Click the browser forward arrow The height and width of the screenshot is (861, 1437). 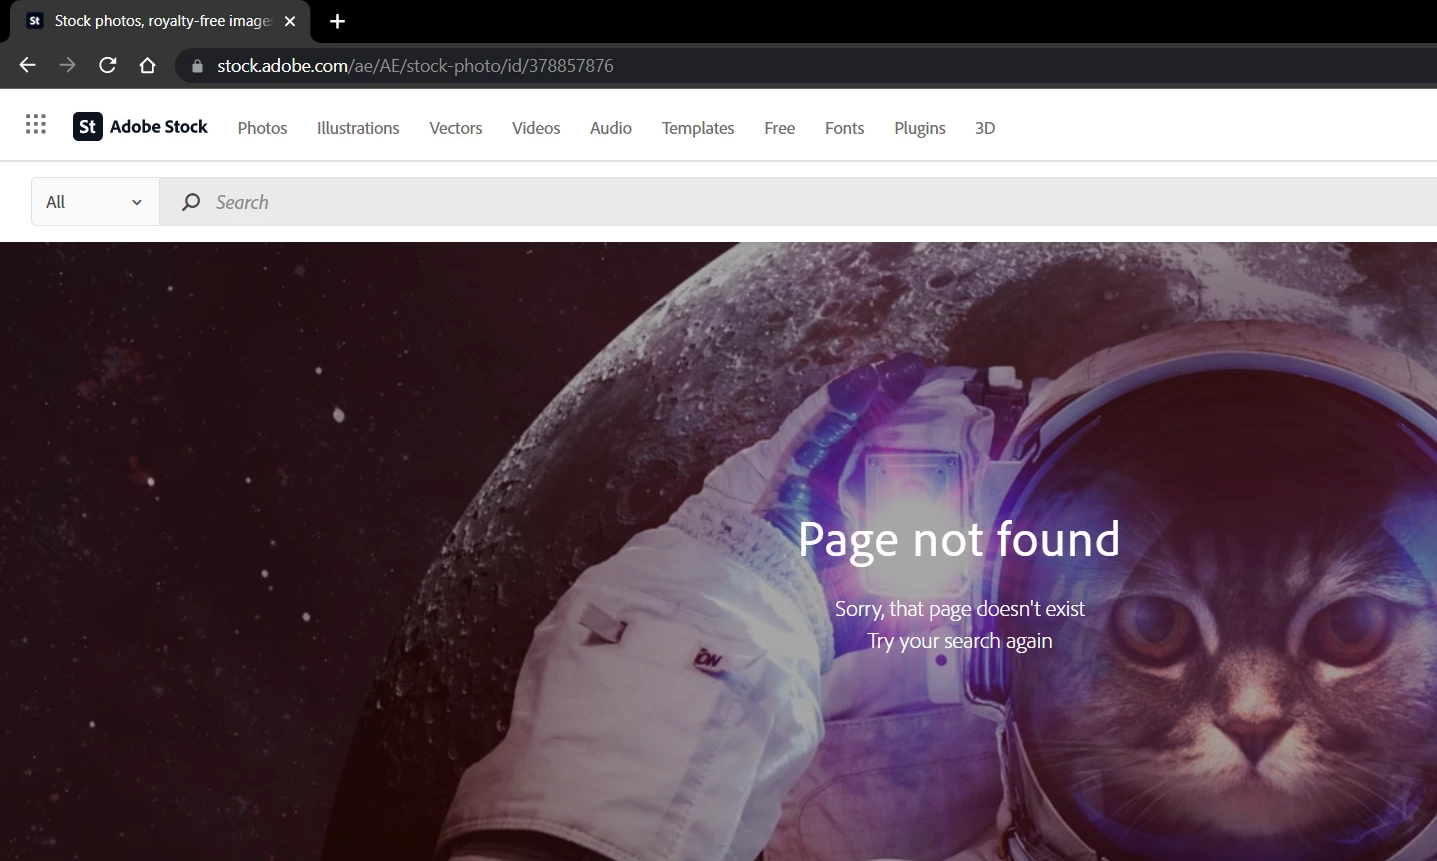(67, 65)
